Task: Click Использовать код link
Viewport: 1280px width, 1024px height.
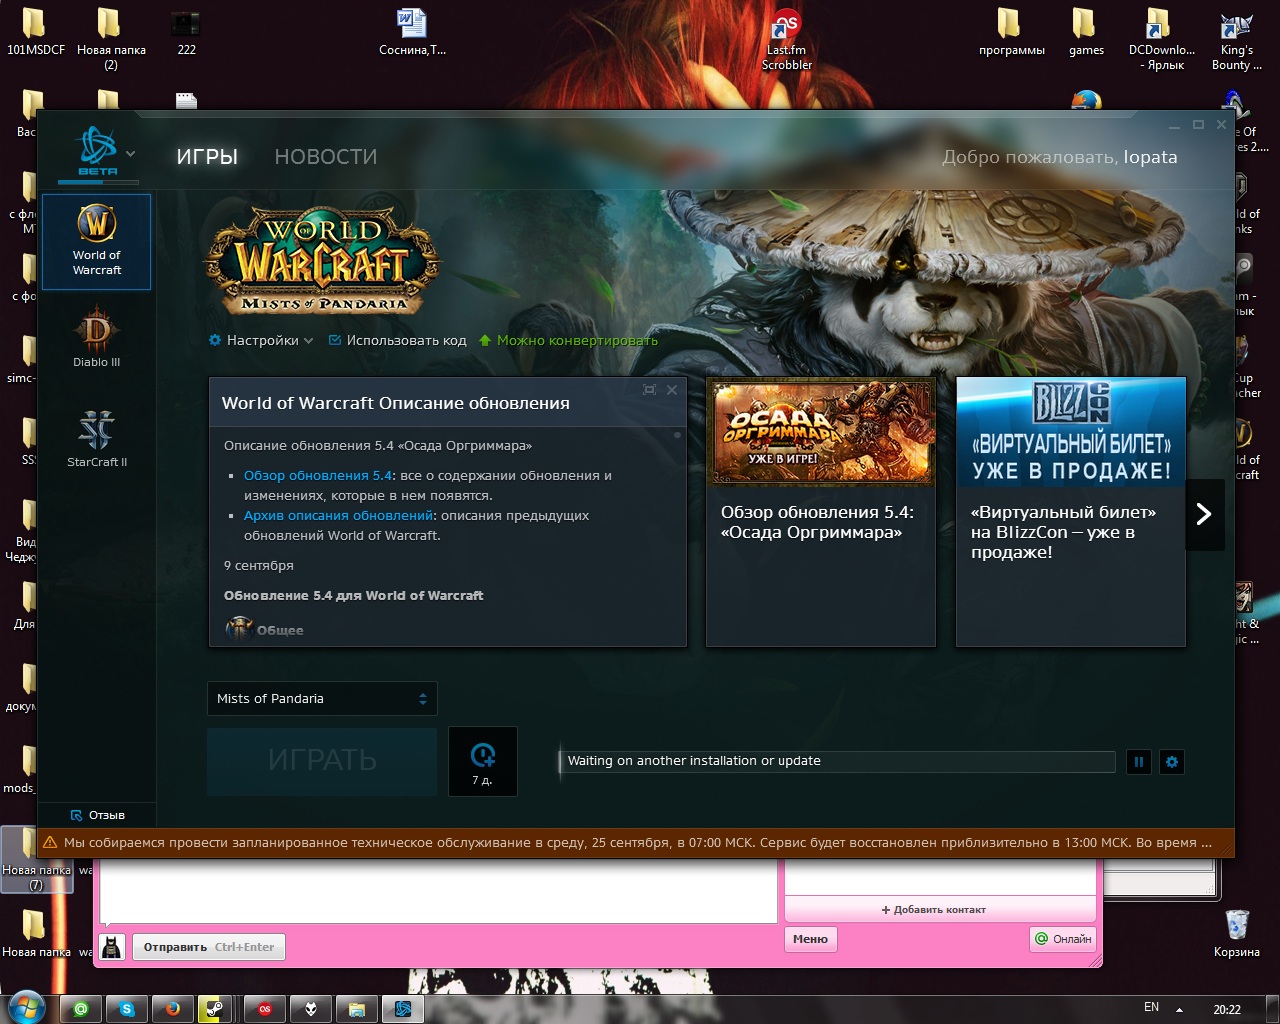Action: [x=398, y=340]
